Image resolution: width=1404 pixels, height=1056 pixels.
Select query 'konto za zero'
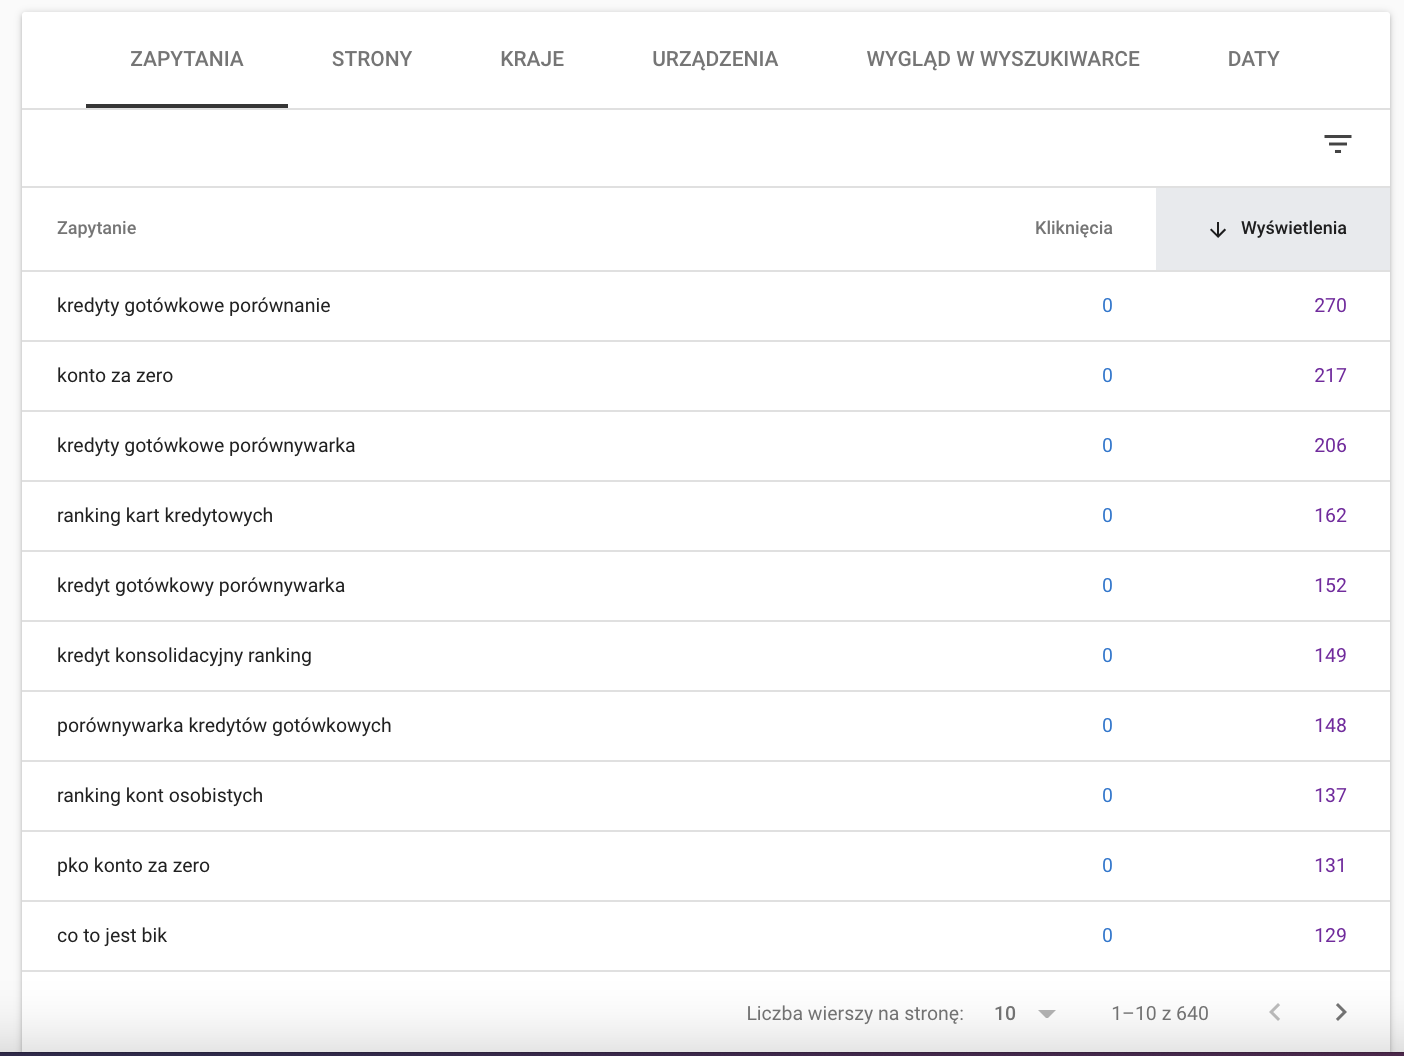tap(115, 375)
